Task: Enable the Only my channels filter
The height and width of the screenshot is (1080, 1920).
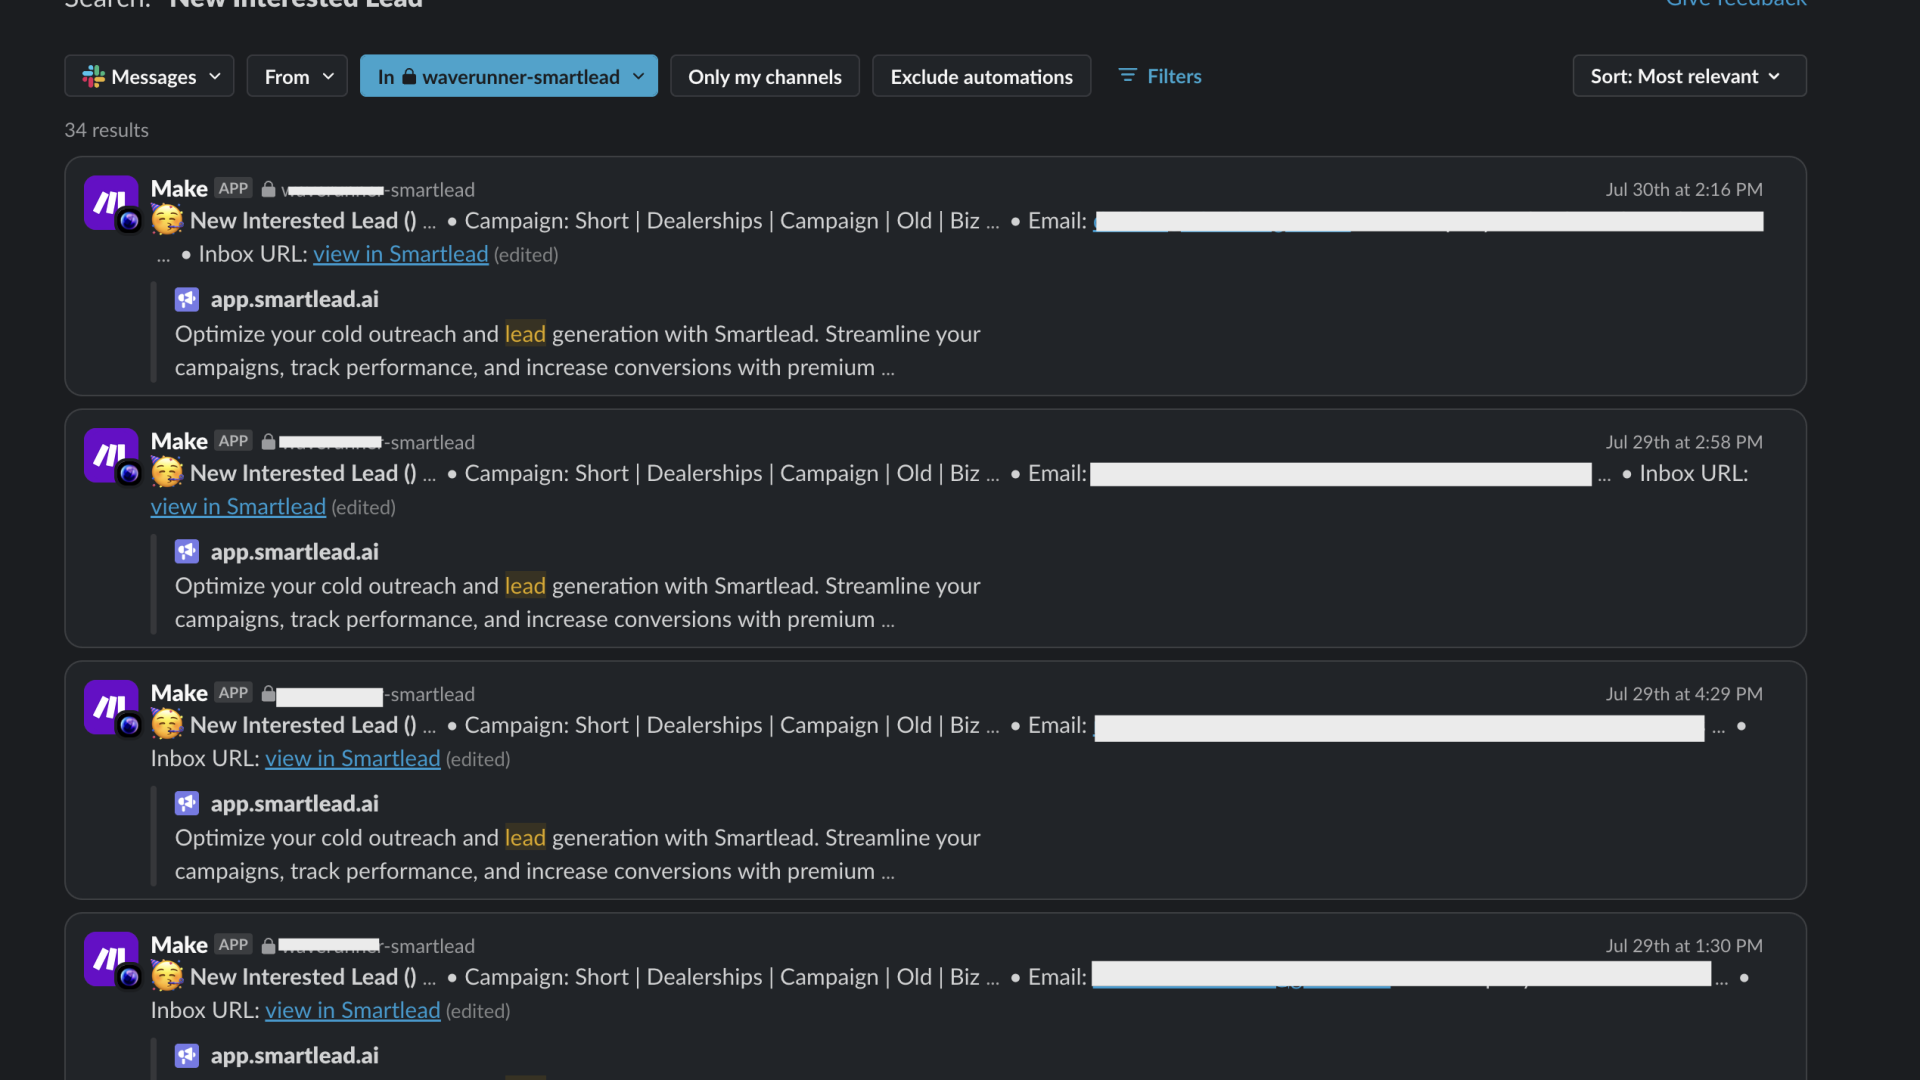Action: point(764,75)
